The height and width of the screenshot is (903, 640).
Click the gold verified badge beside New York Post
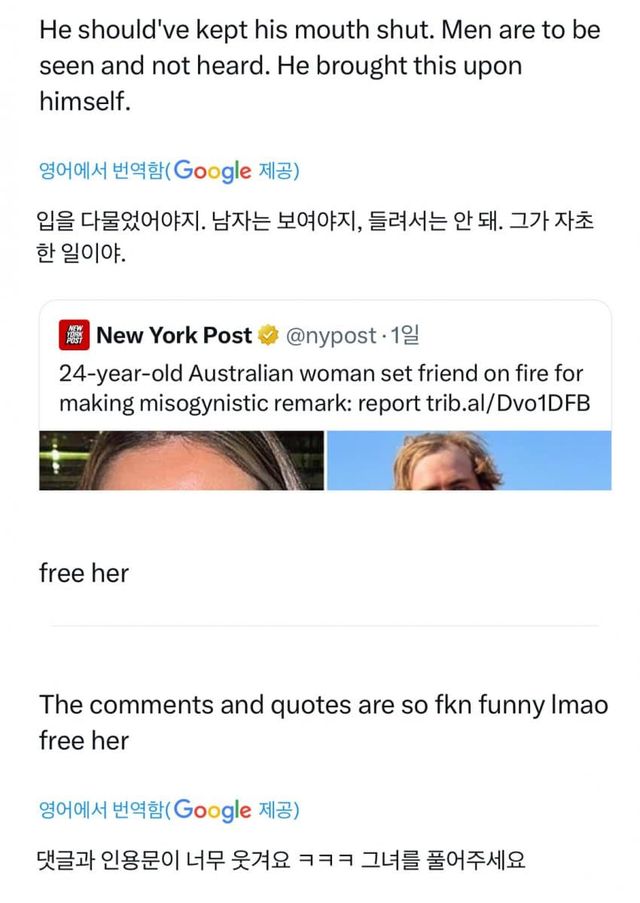tap(266, 334)
